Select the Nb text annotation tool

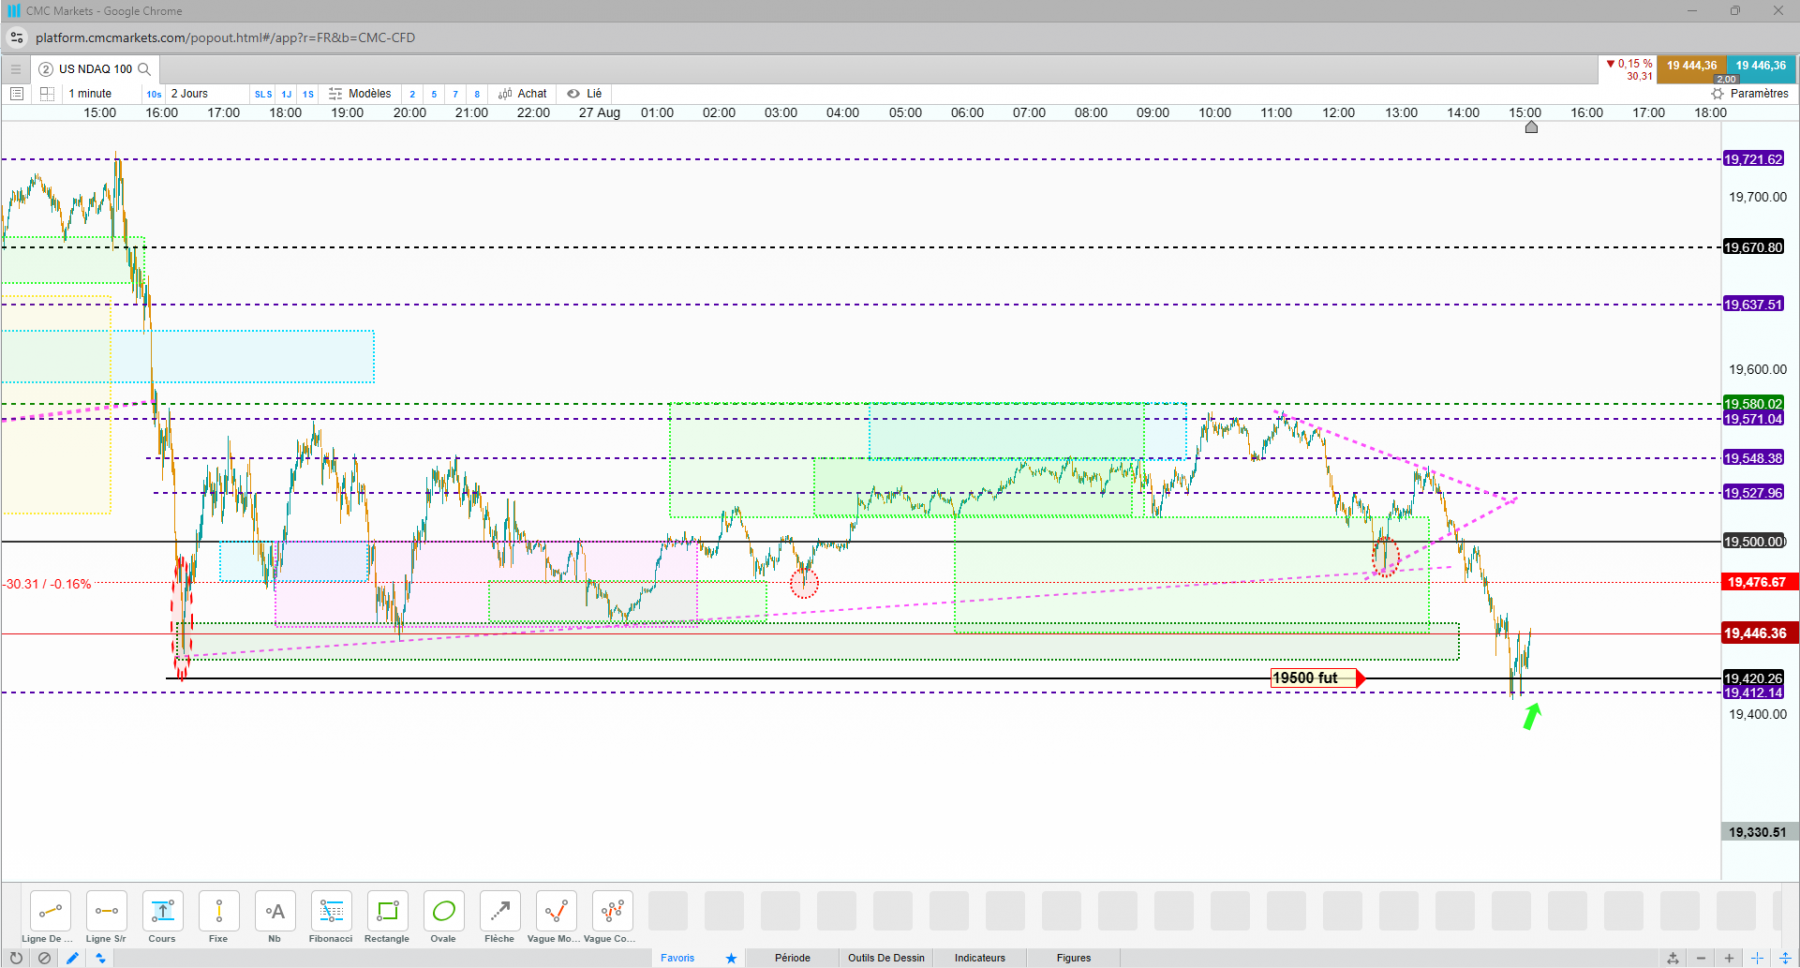click(x=275, y=911)
